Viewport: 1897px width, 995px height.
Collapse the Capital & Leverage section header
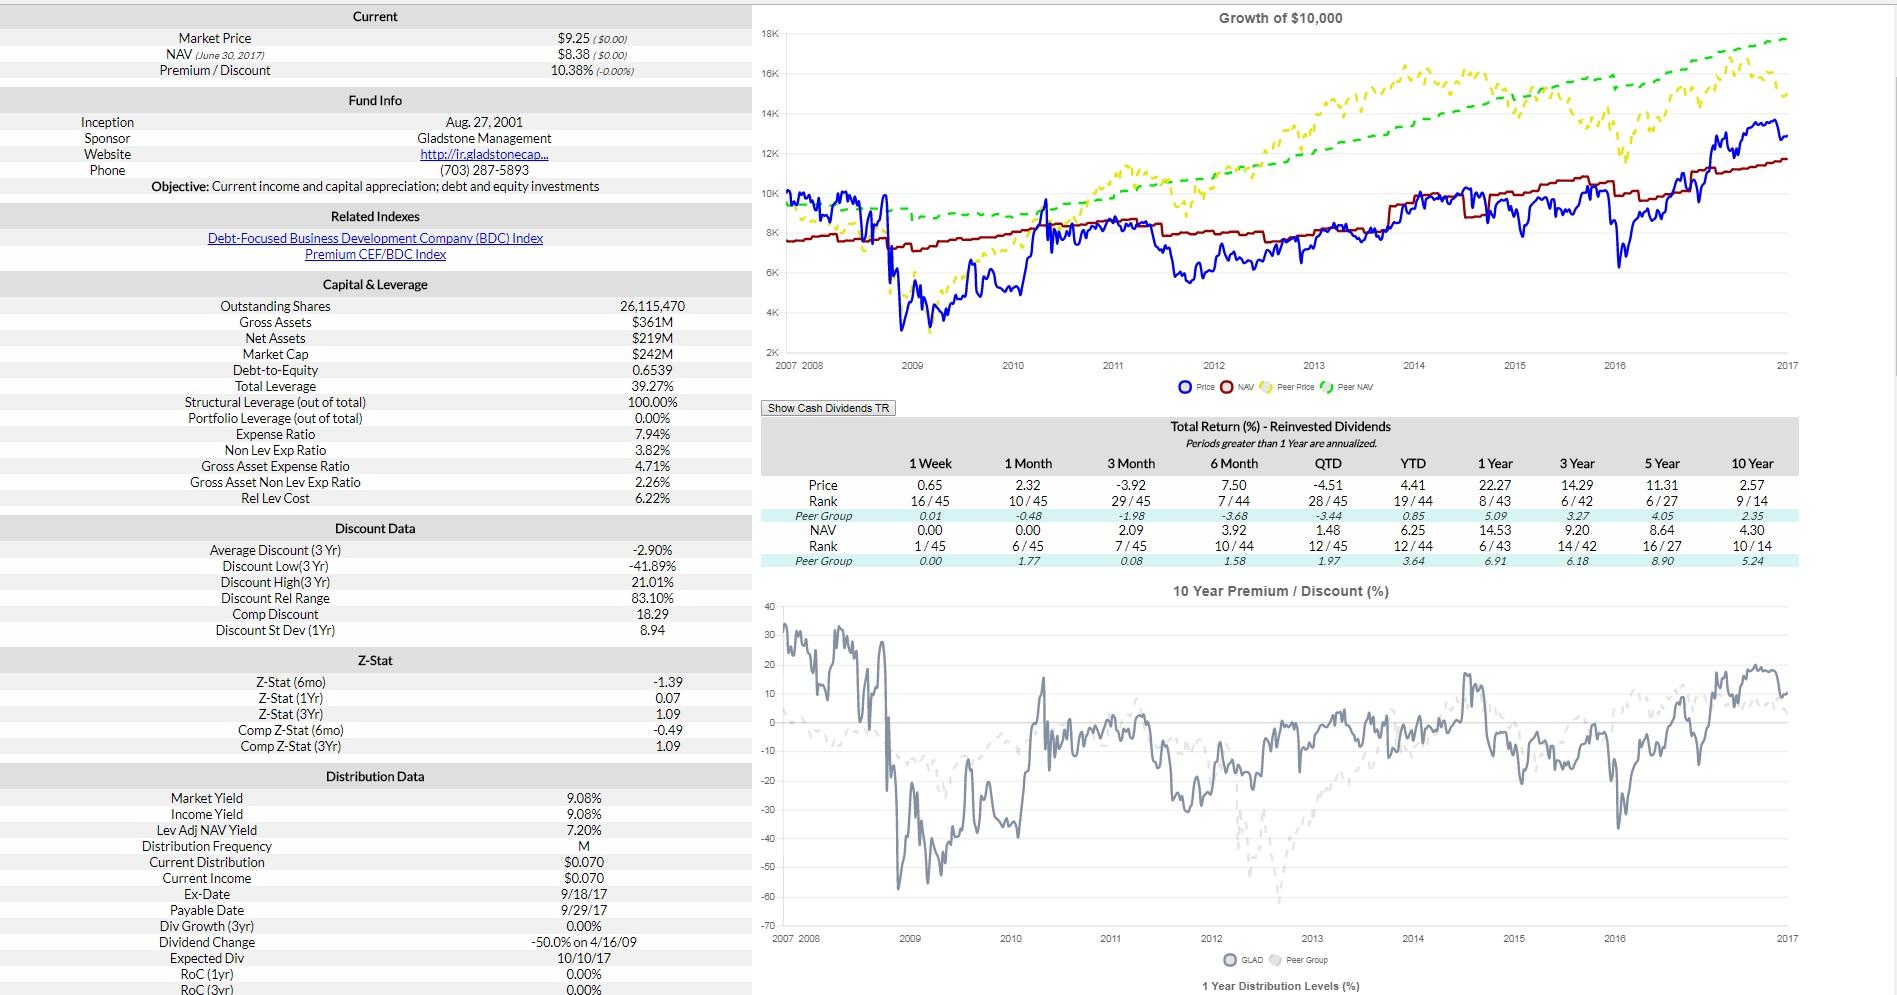[x=375, y=284]
